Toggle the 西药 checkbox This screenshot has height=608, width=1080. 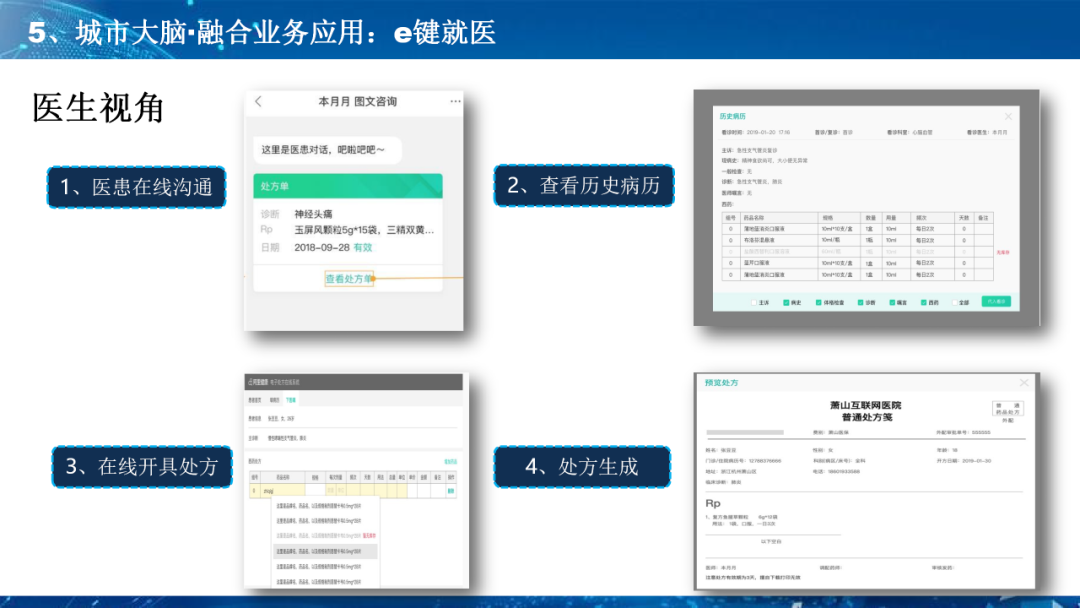tap(923, 301)
